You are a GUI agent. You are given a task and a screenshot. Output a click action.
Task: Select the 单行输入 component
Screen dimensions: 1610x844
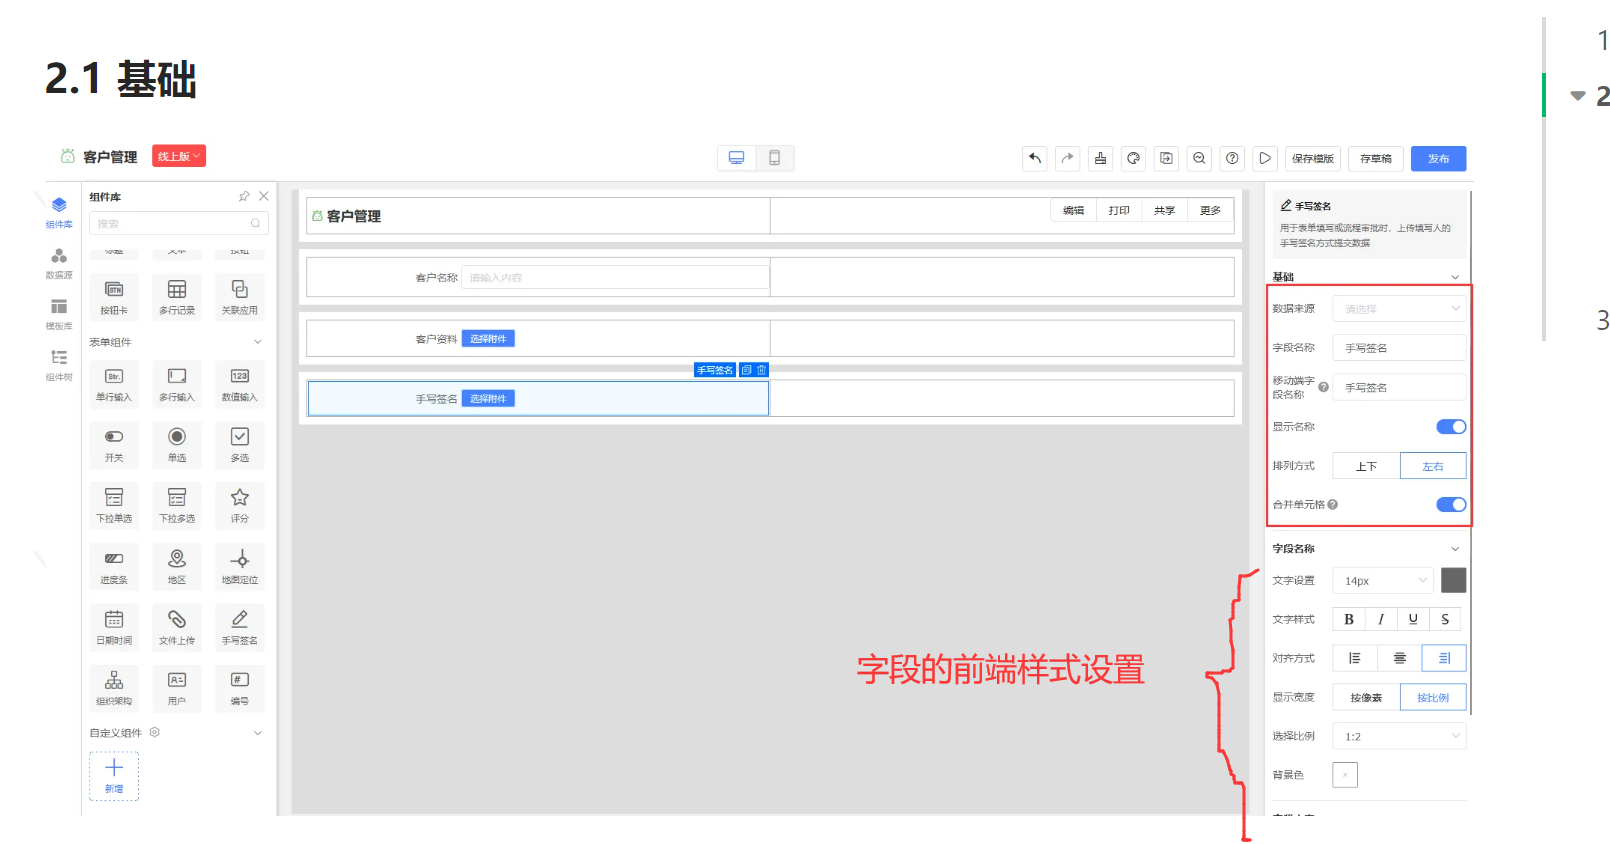pyautogui.click(x=114, y=384)
